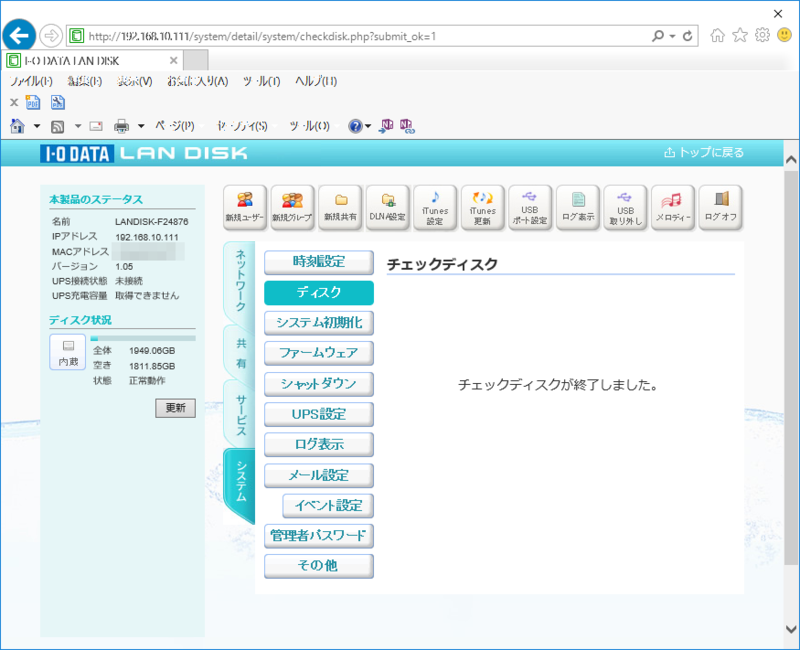800x650 pixels.
Task: Click the Time Settings button
Action: pos(319,262)
